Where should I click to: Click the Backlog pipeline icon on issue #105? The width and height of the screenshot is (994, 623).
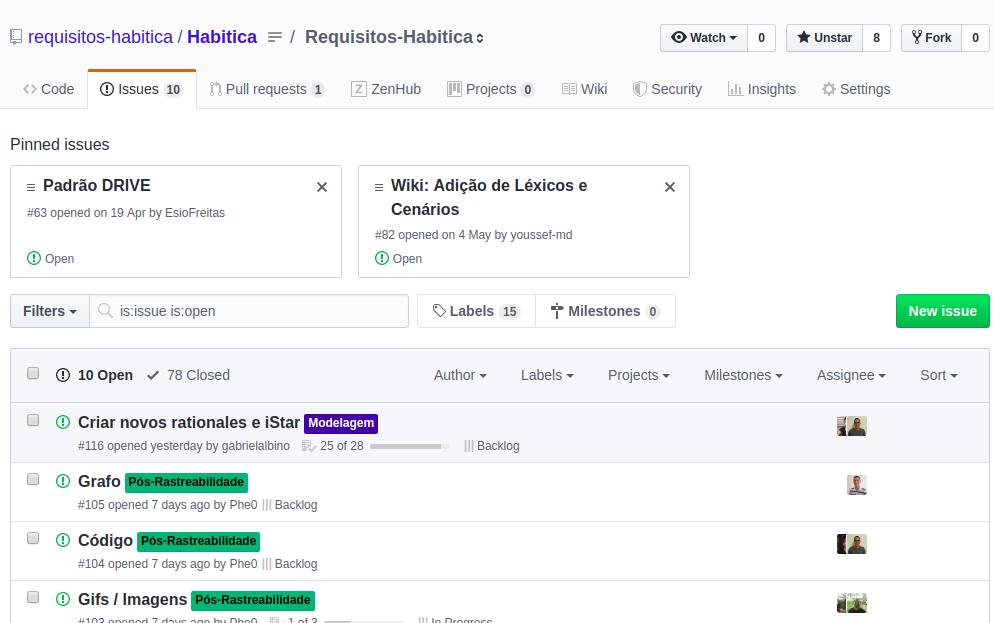point(267,505)
